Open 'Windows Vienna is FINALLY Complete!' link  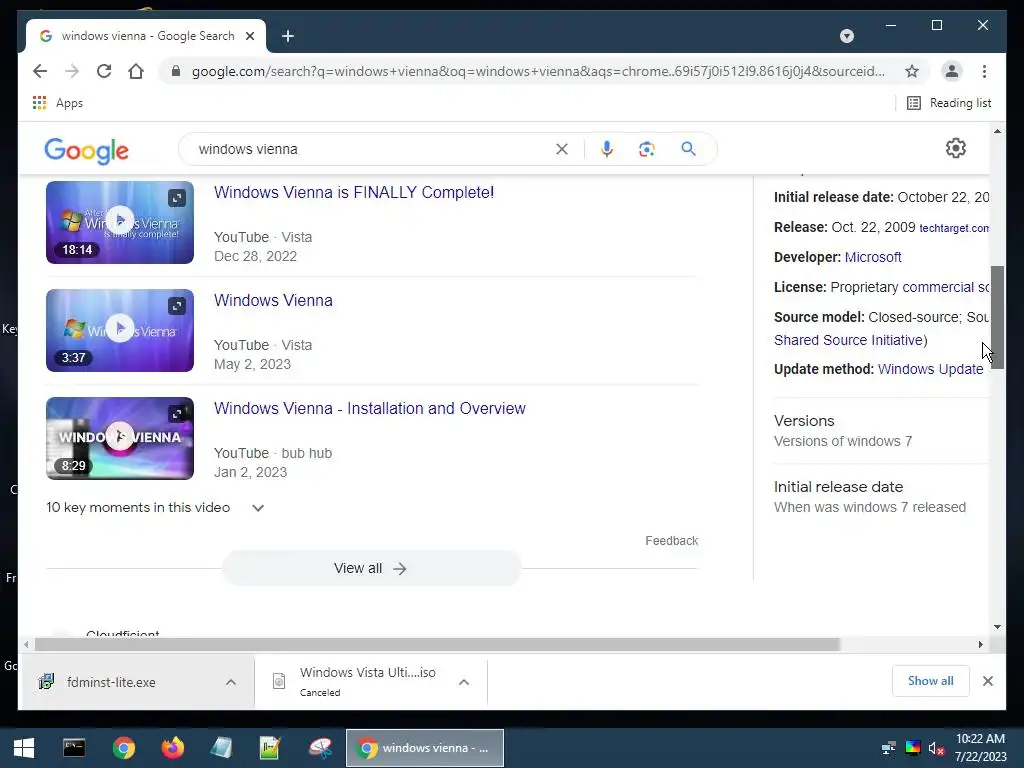[x=354, y=193]
